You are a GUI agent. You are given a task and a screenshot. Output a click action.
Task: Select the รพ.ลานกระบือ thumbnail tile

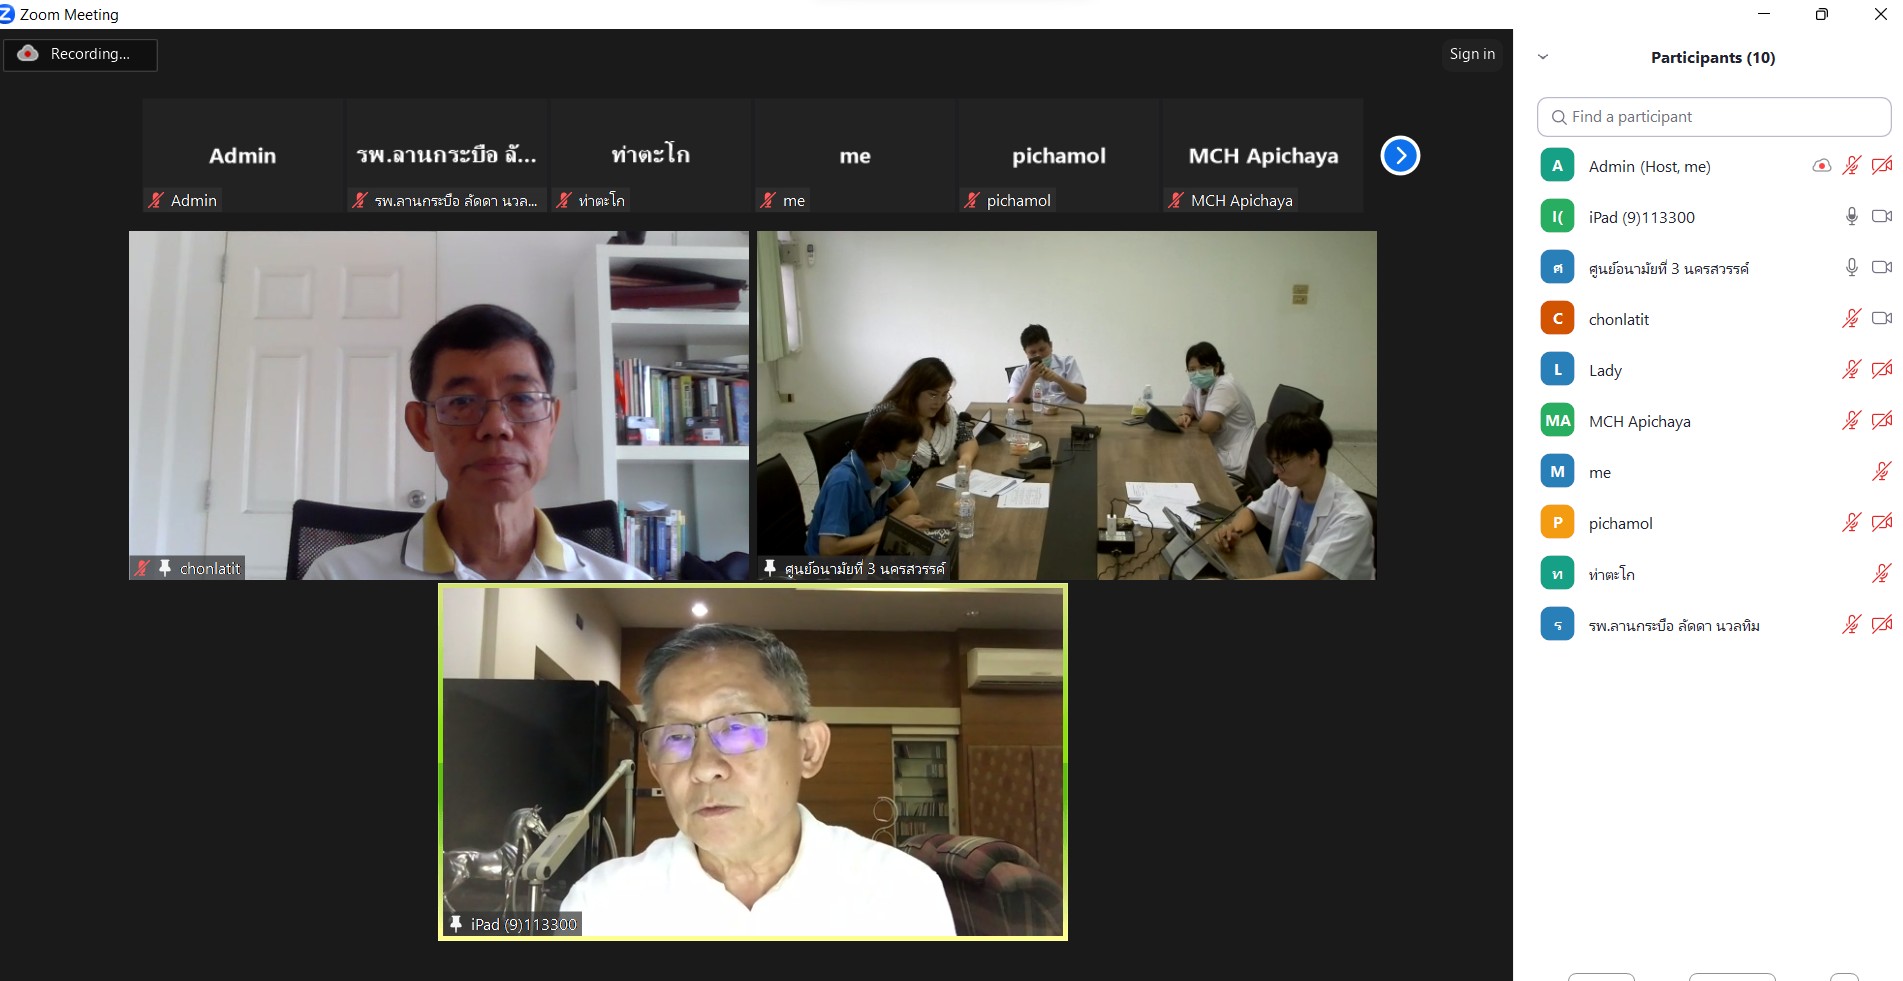click(x=447, y=155)
